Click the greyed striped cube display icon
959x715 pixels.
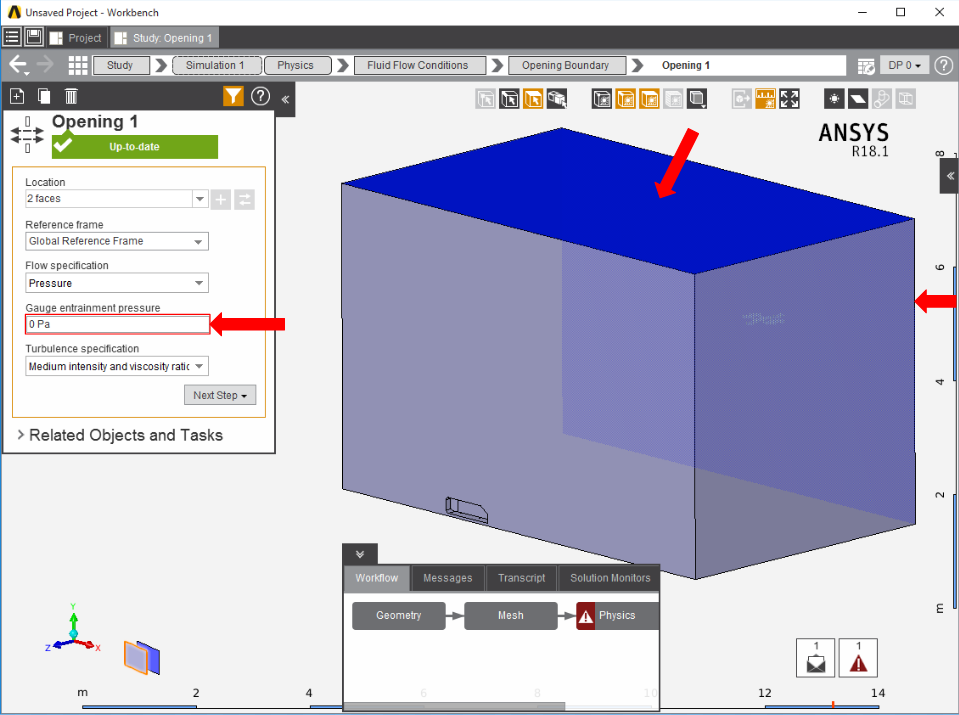tap(673, 98)
